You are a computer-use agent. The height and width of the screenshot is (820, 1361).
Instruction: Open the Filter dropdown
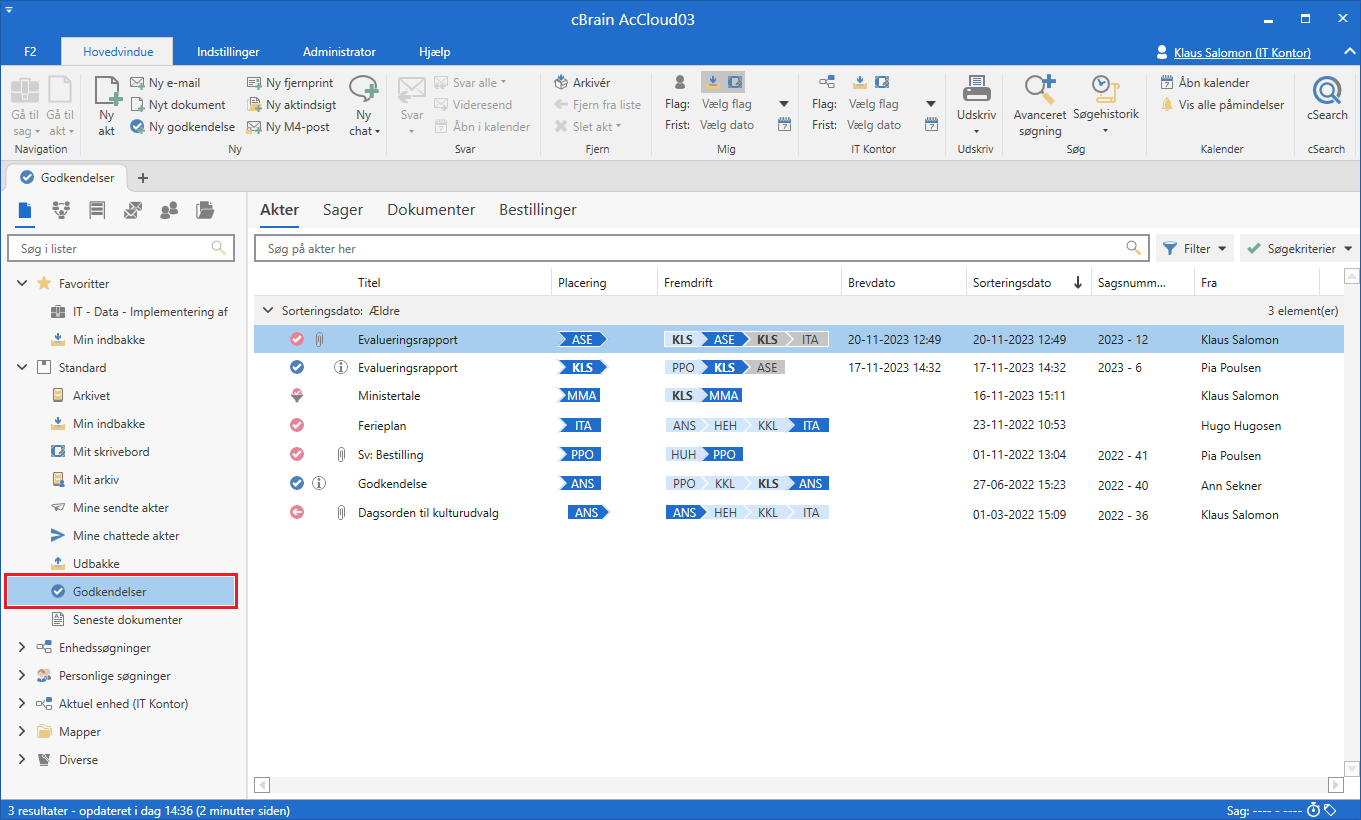[x=1195, y=249]
